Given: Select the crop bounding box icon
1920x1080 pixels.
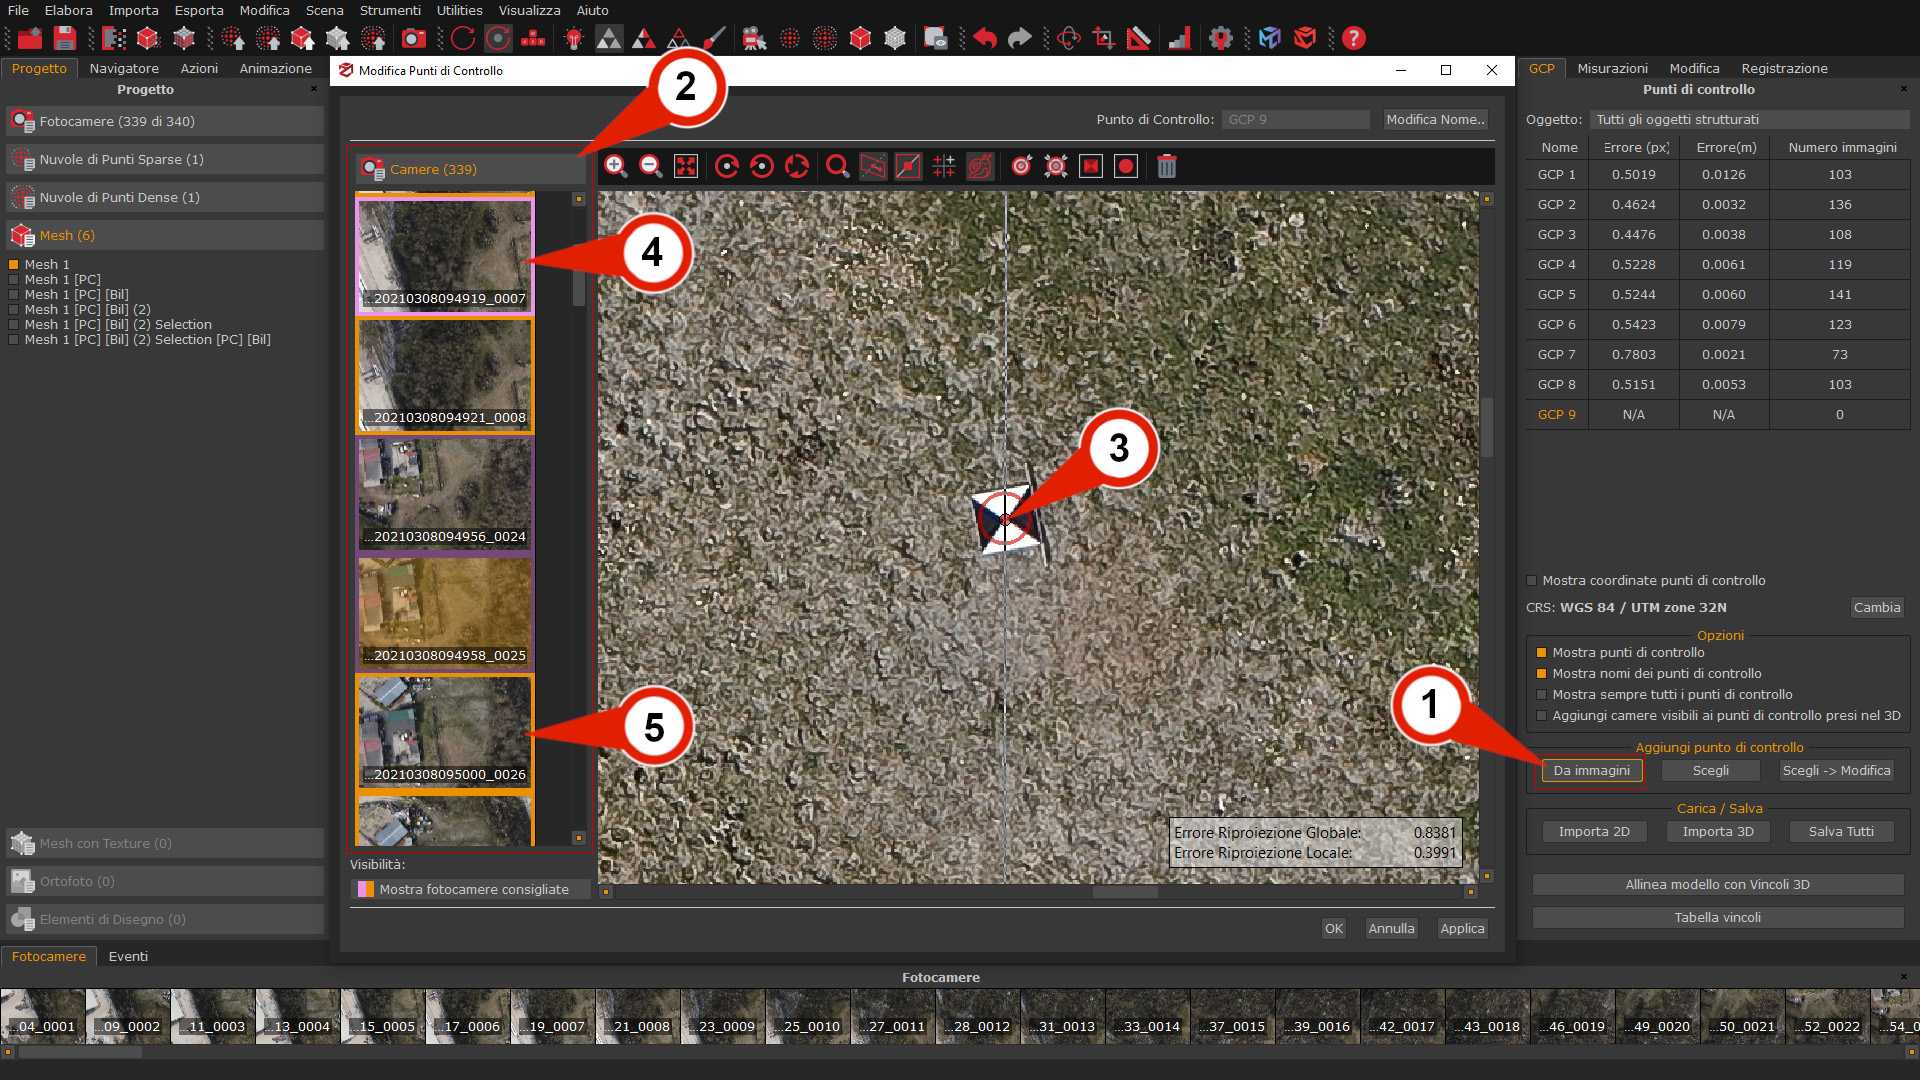Looking at the screenshot, I should point(1104,38).
